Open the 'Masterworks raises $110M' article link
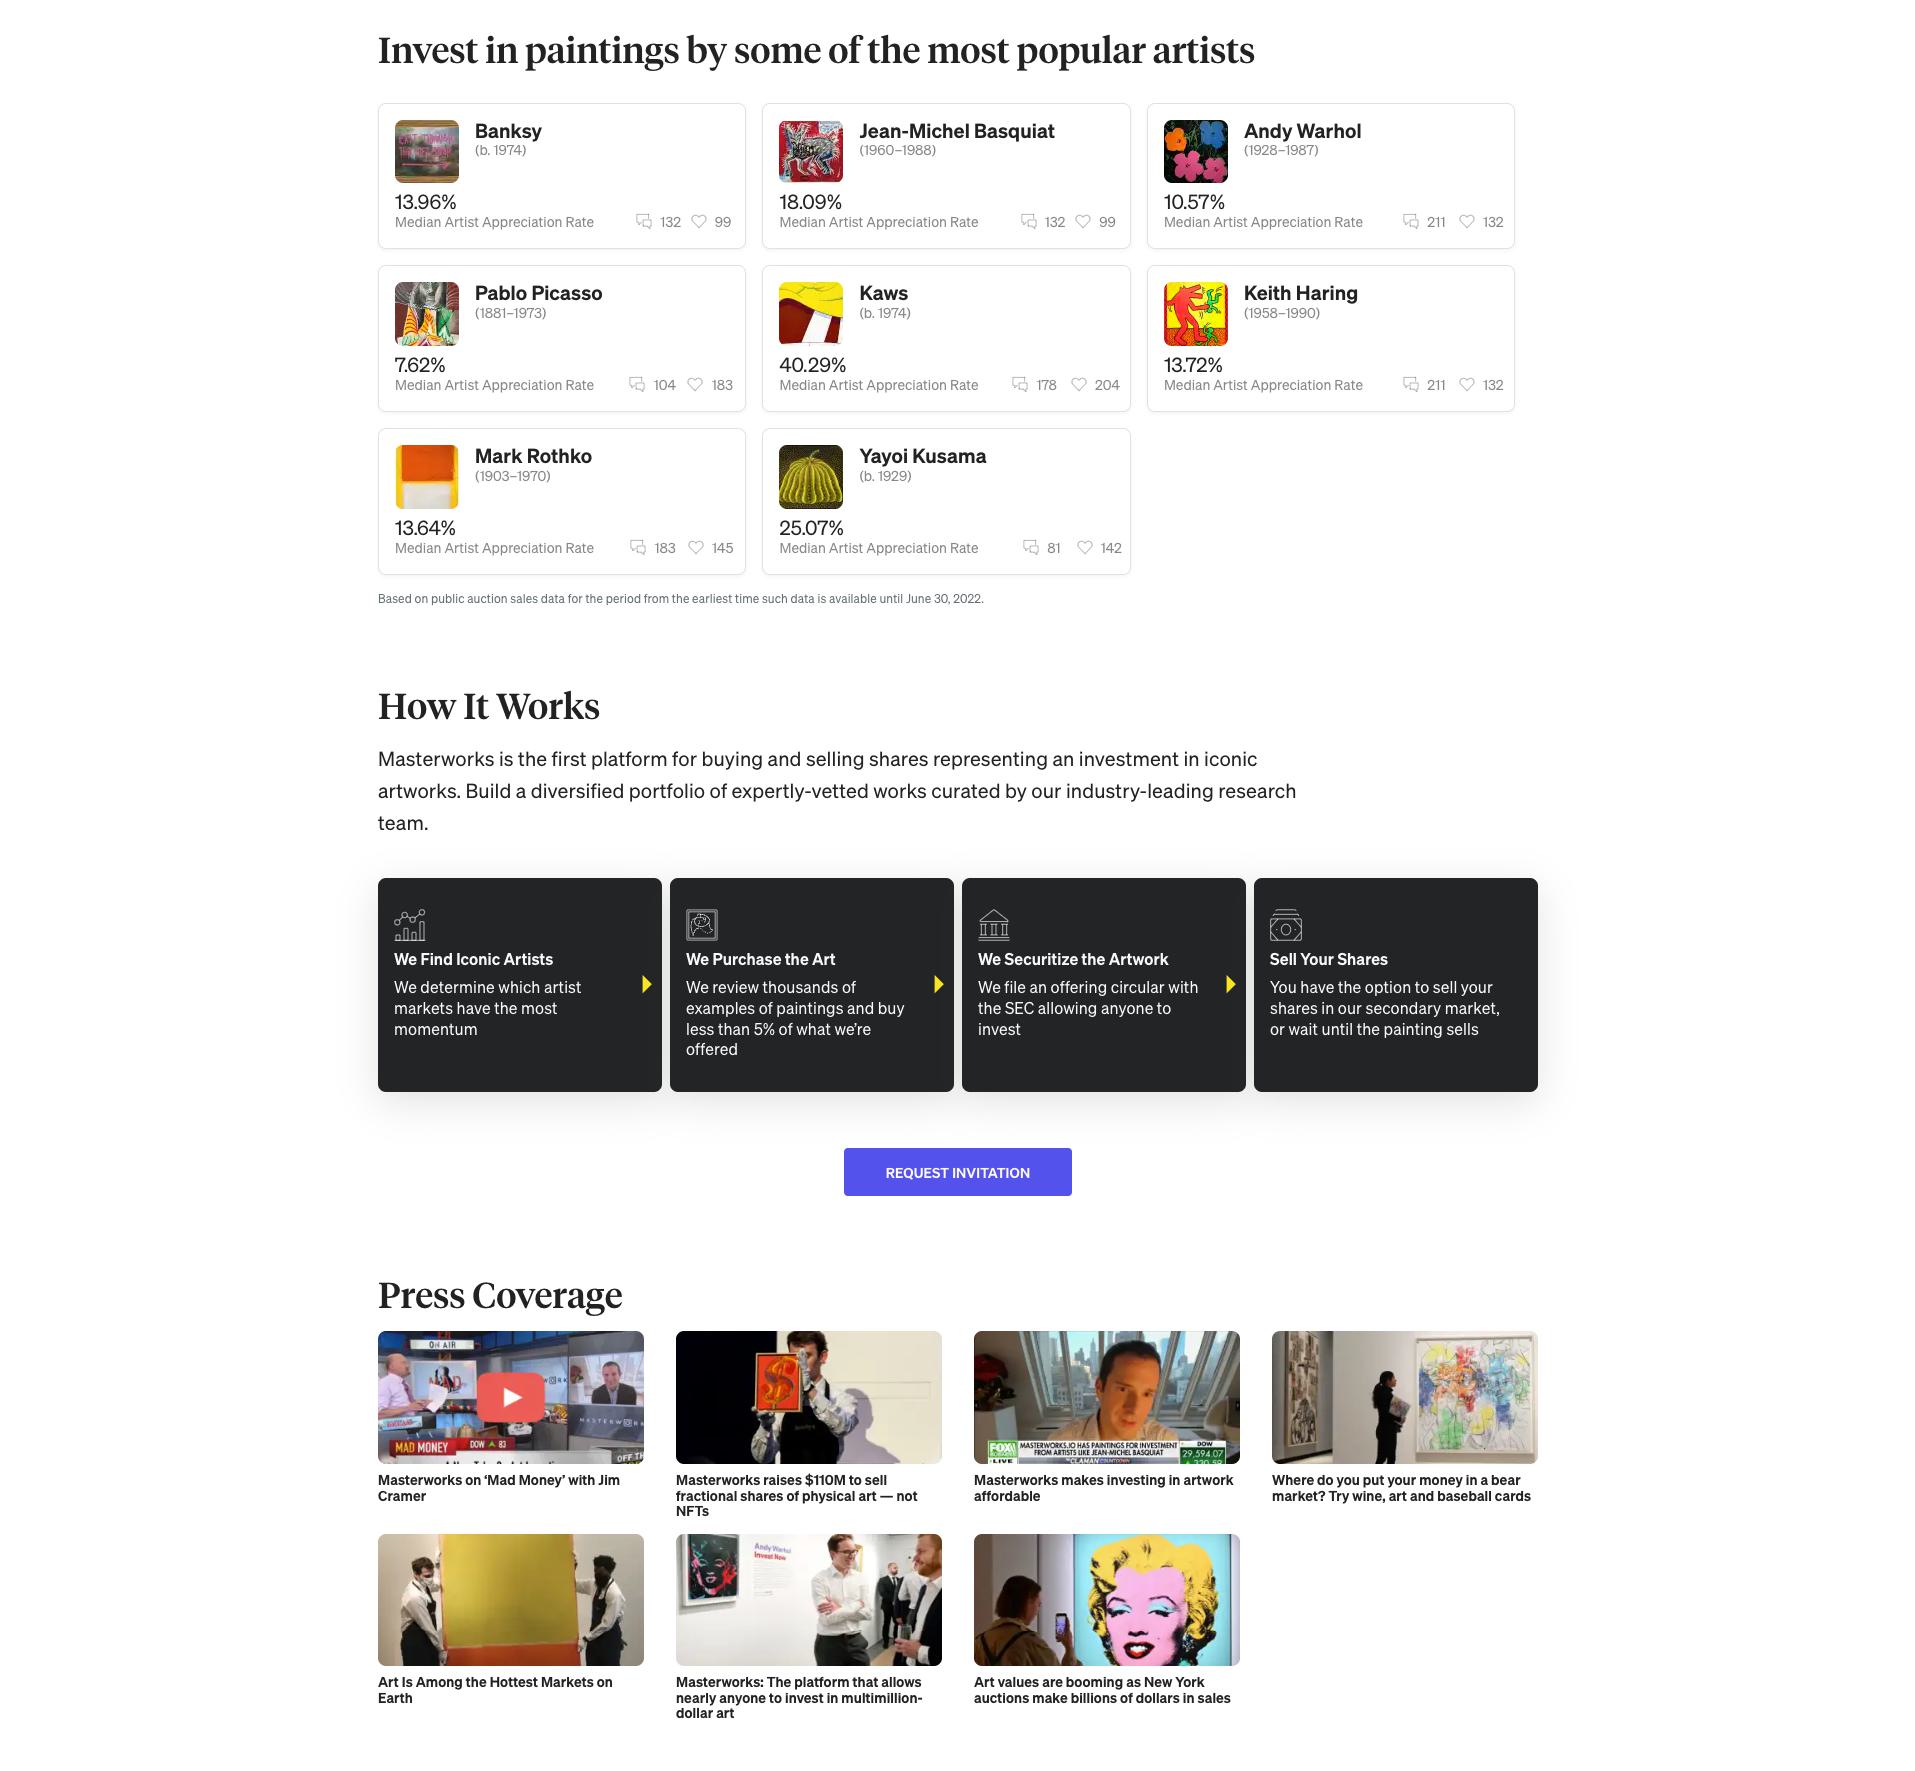Screen dimensions: 1915x1771 click(797, 1496)
